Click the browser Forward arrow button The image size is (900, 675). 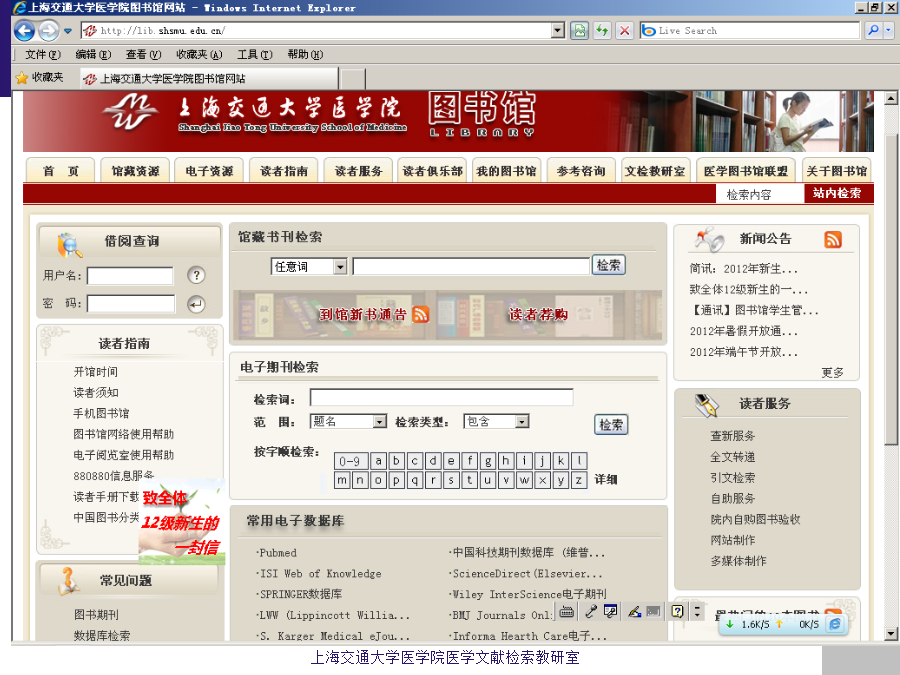coord(48,30)
